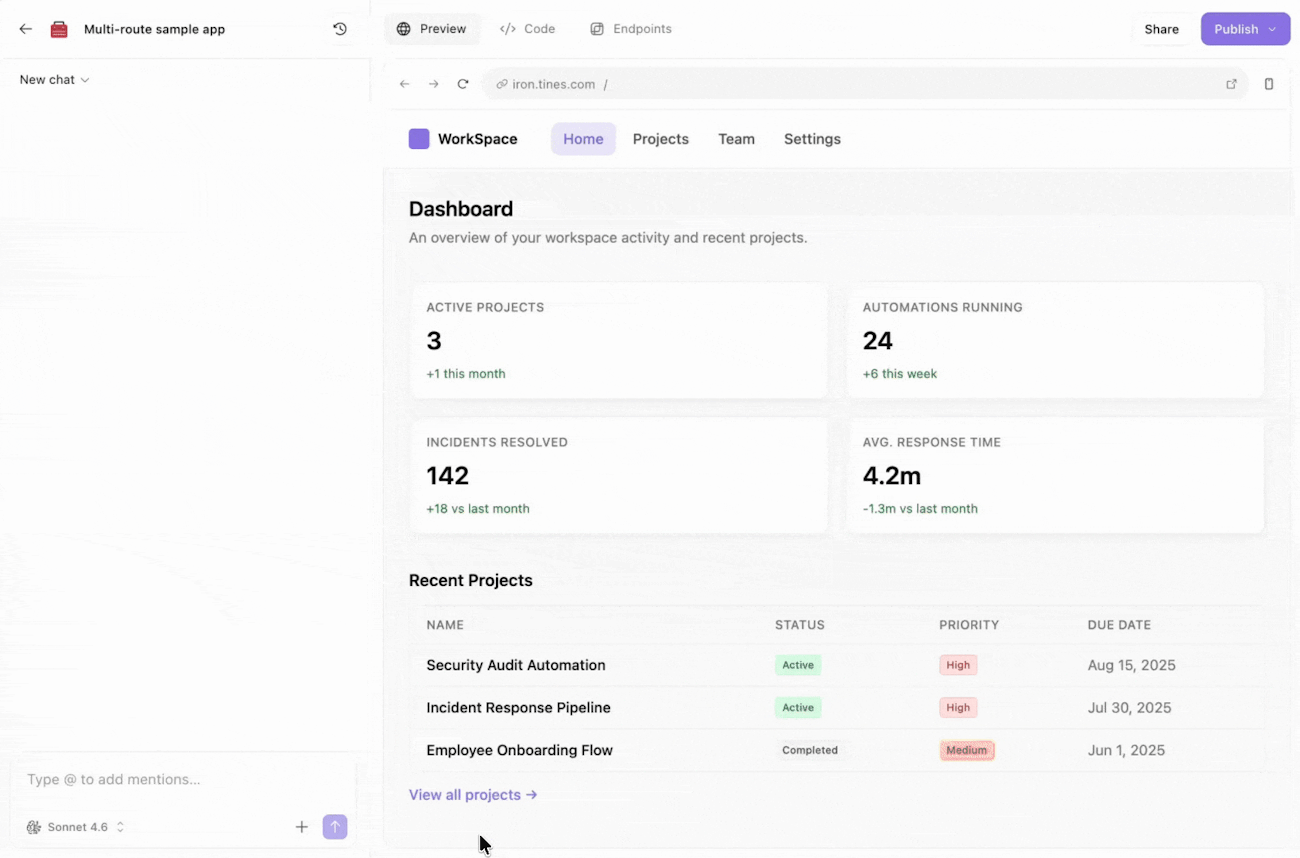Navigate forward in preview browser
The height and width of the screenshot is (858, 1300).
(434, 84)
